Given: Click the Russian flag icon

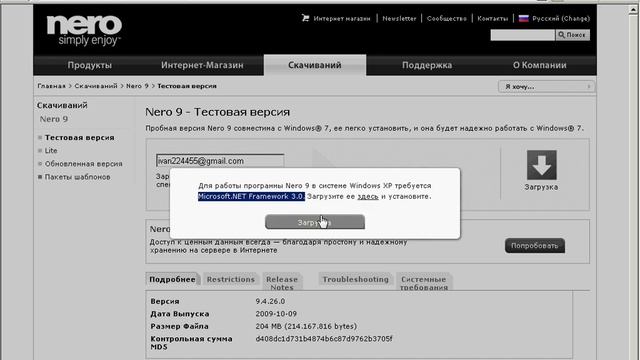Looking at the screenshot, I should point(523,18).
